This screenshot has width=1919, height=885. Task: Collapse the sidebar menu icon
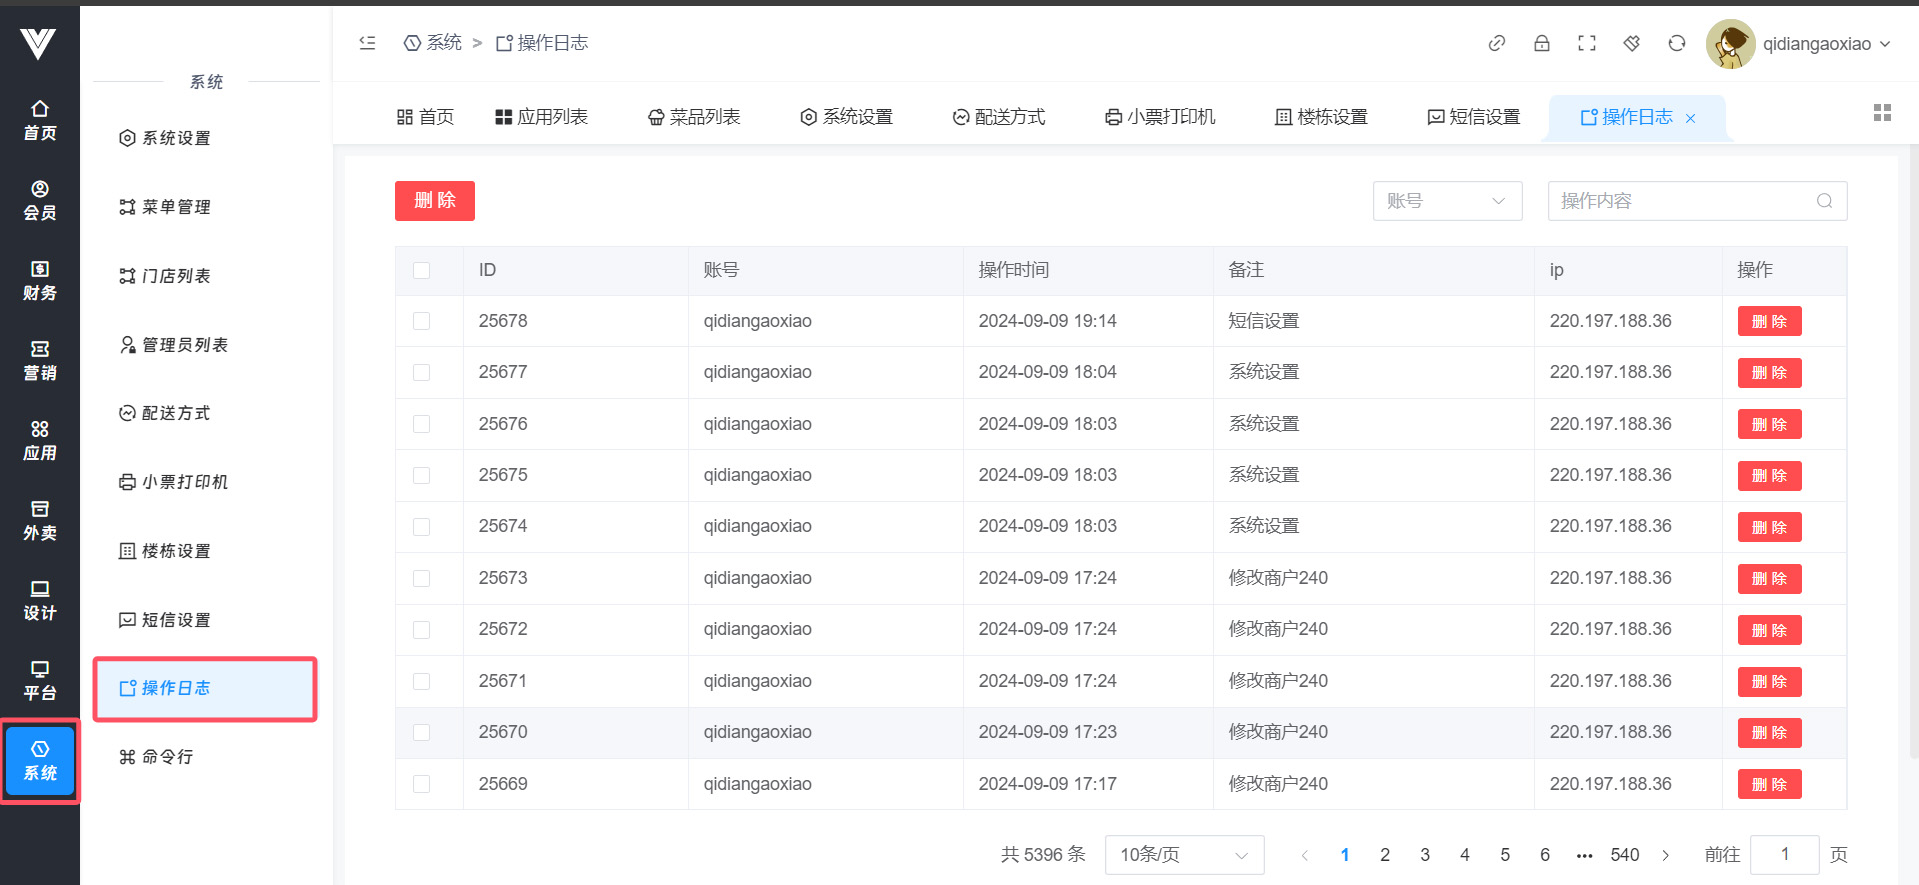tap(367, 43)
